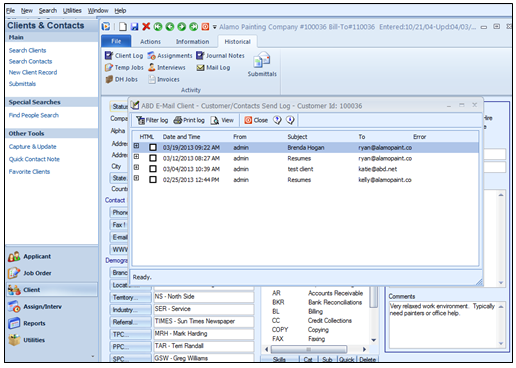Click into the Comments text box
The image size is (516, 368).
coord(443,324)
